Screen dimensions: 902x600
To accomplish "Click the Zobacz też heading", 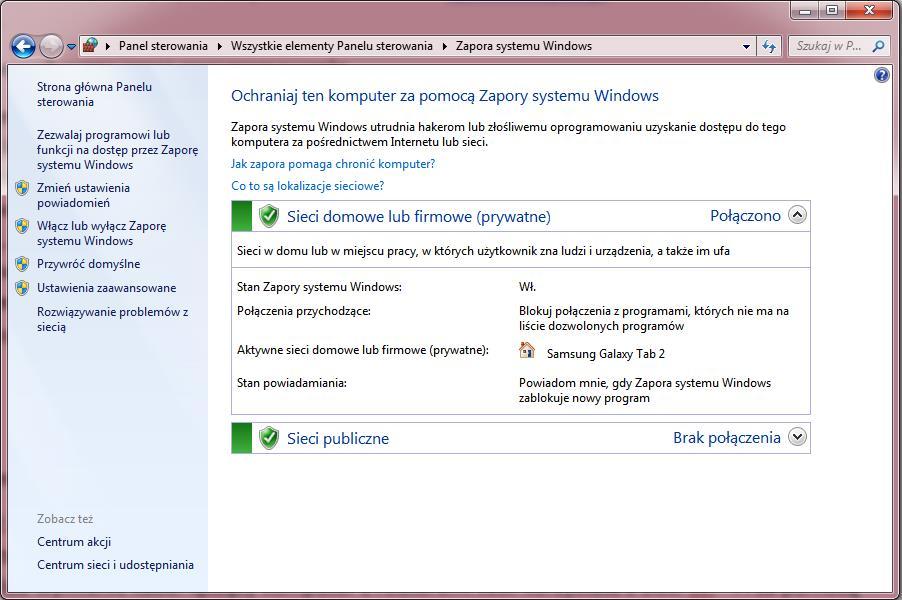I will pos(65,519).
